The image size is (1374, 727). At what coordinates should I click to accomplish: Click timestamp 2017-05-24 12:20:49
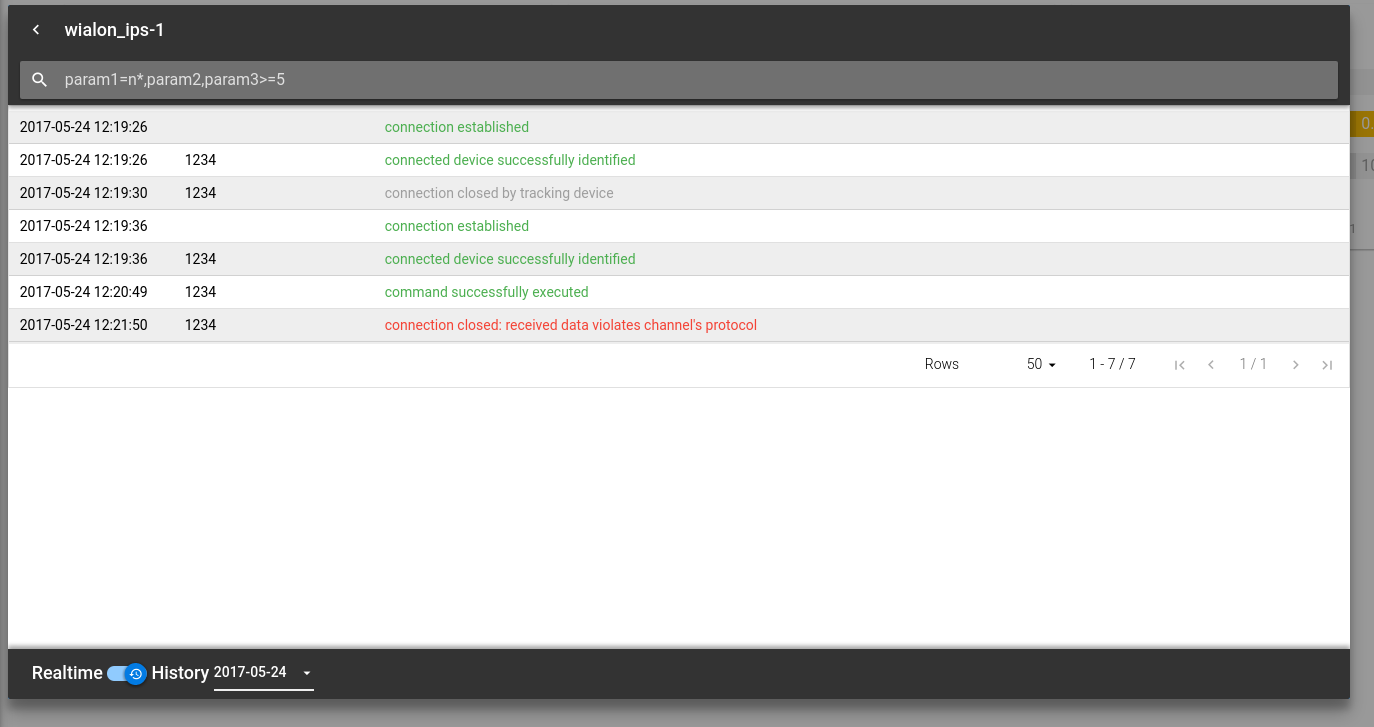click(x=84, y=292)
